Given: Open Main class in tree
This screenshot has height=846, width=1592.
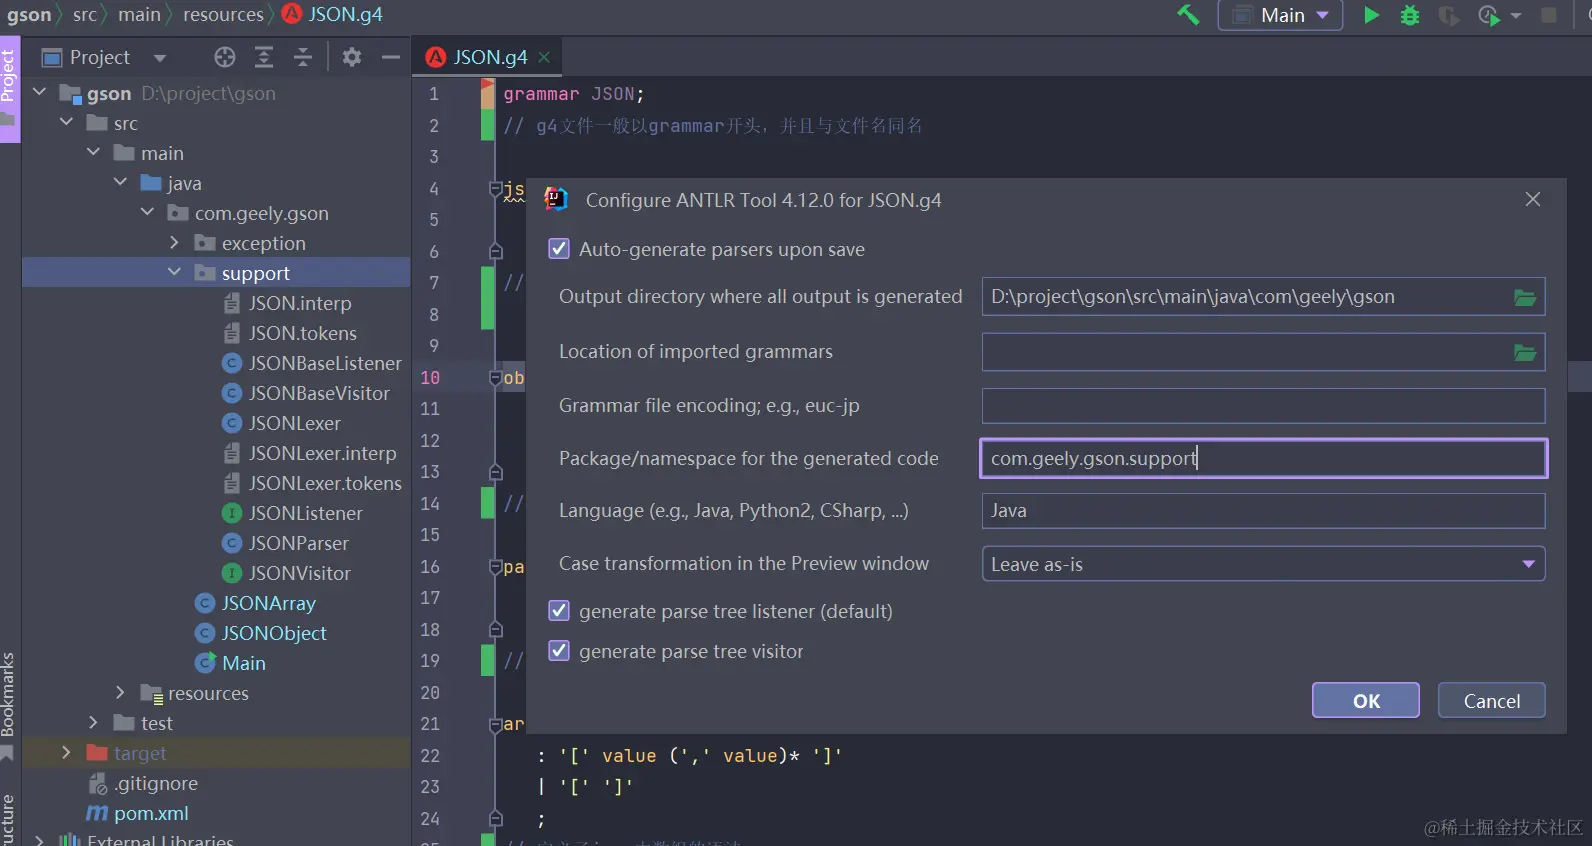Looking at the screenshot, I should 243,663.
